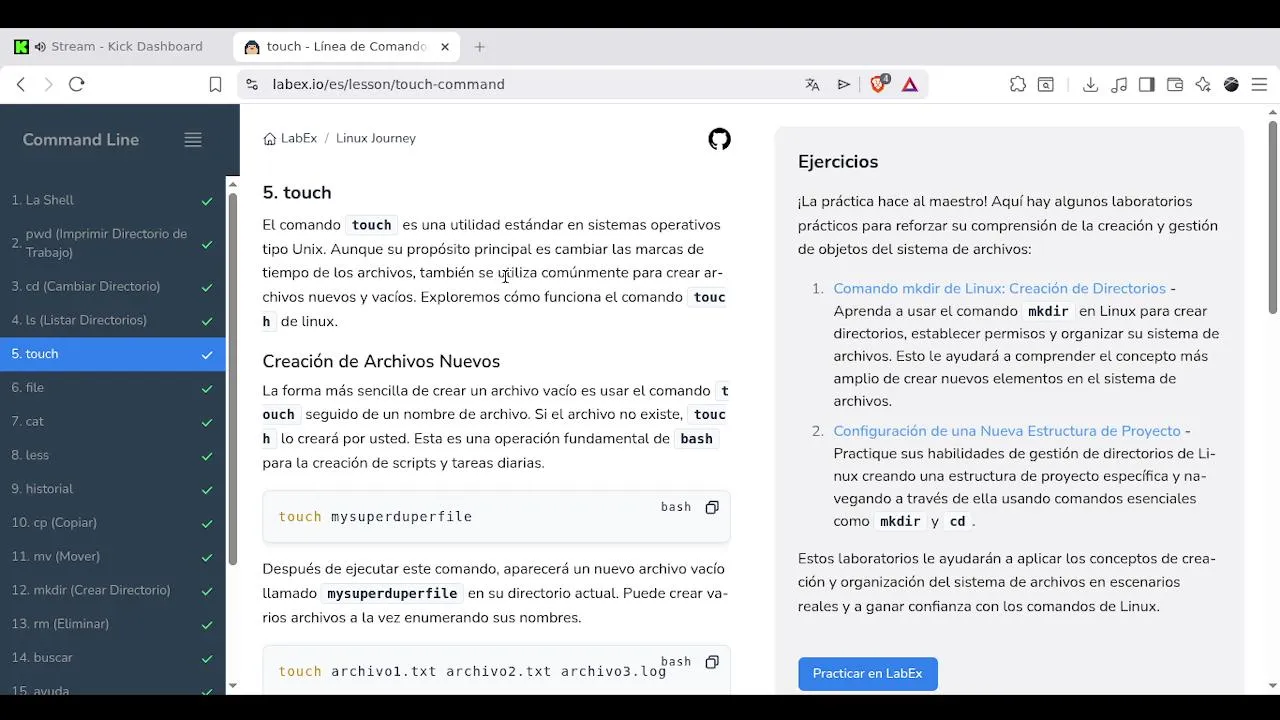The height and width of the screenshot is (720, 1280).
Task: Switch to Stream - Kick Dashboard tab
Action: point(116,47)
